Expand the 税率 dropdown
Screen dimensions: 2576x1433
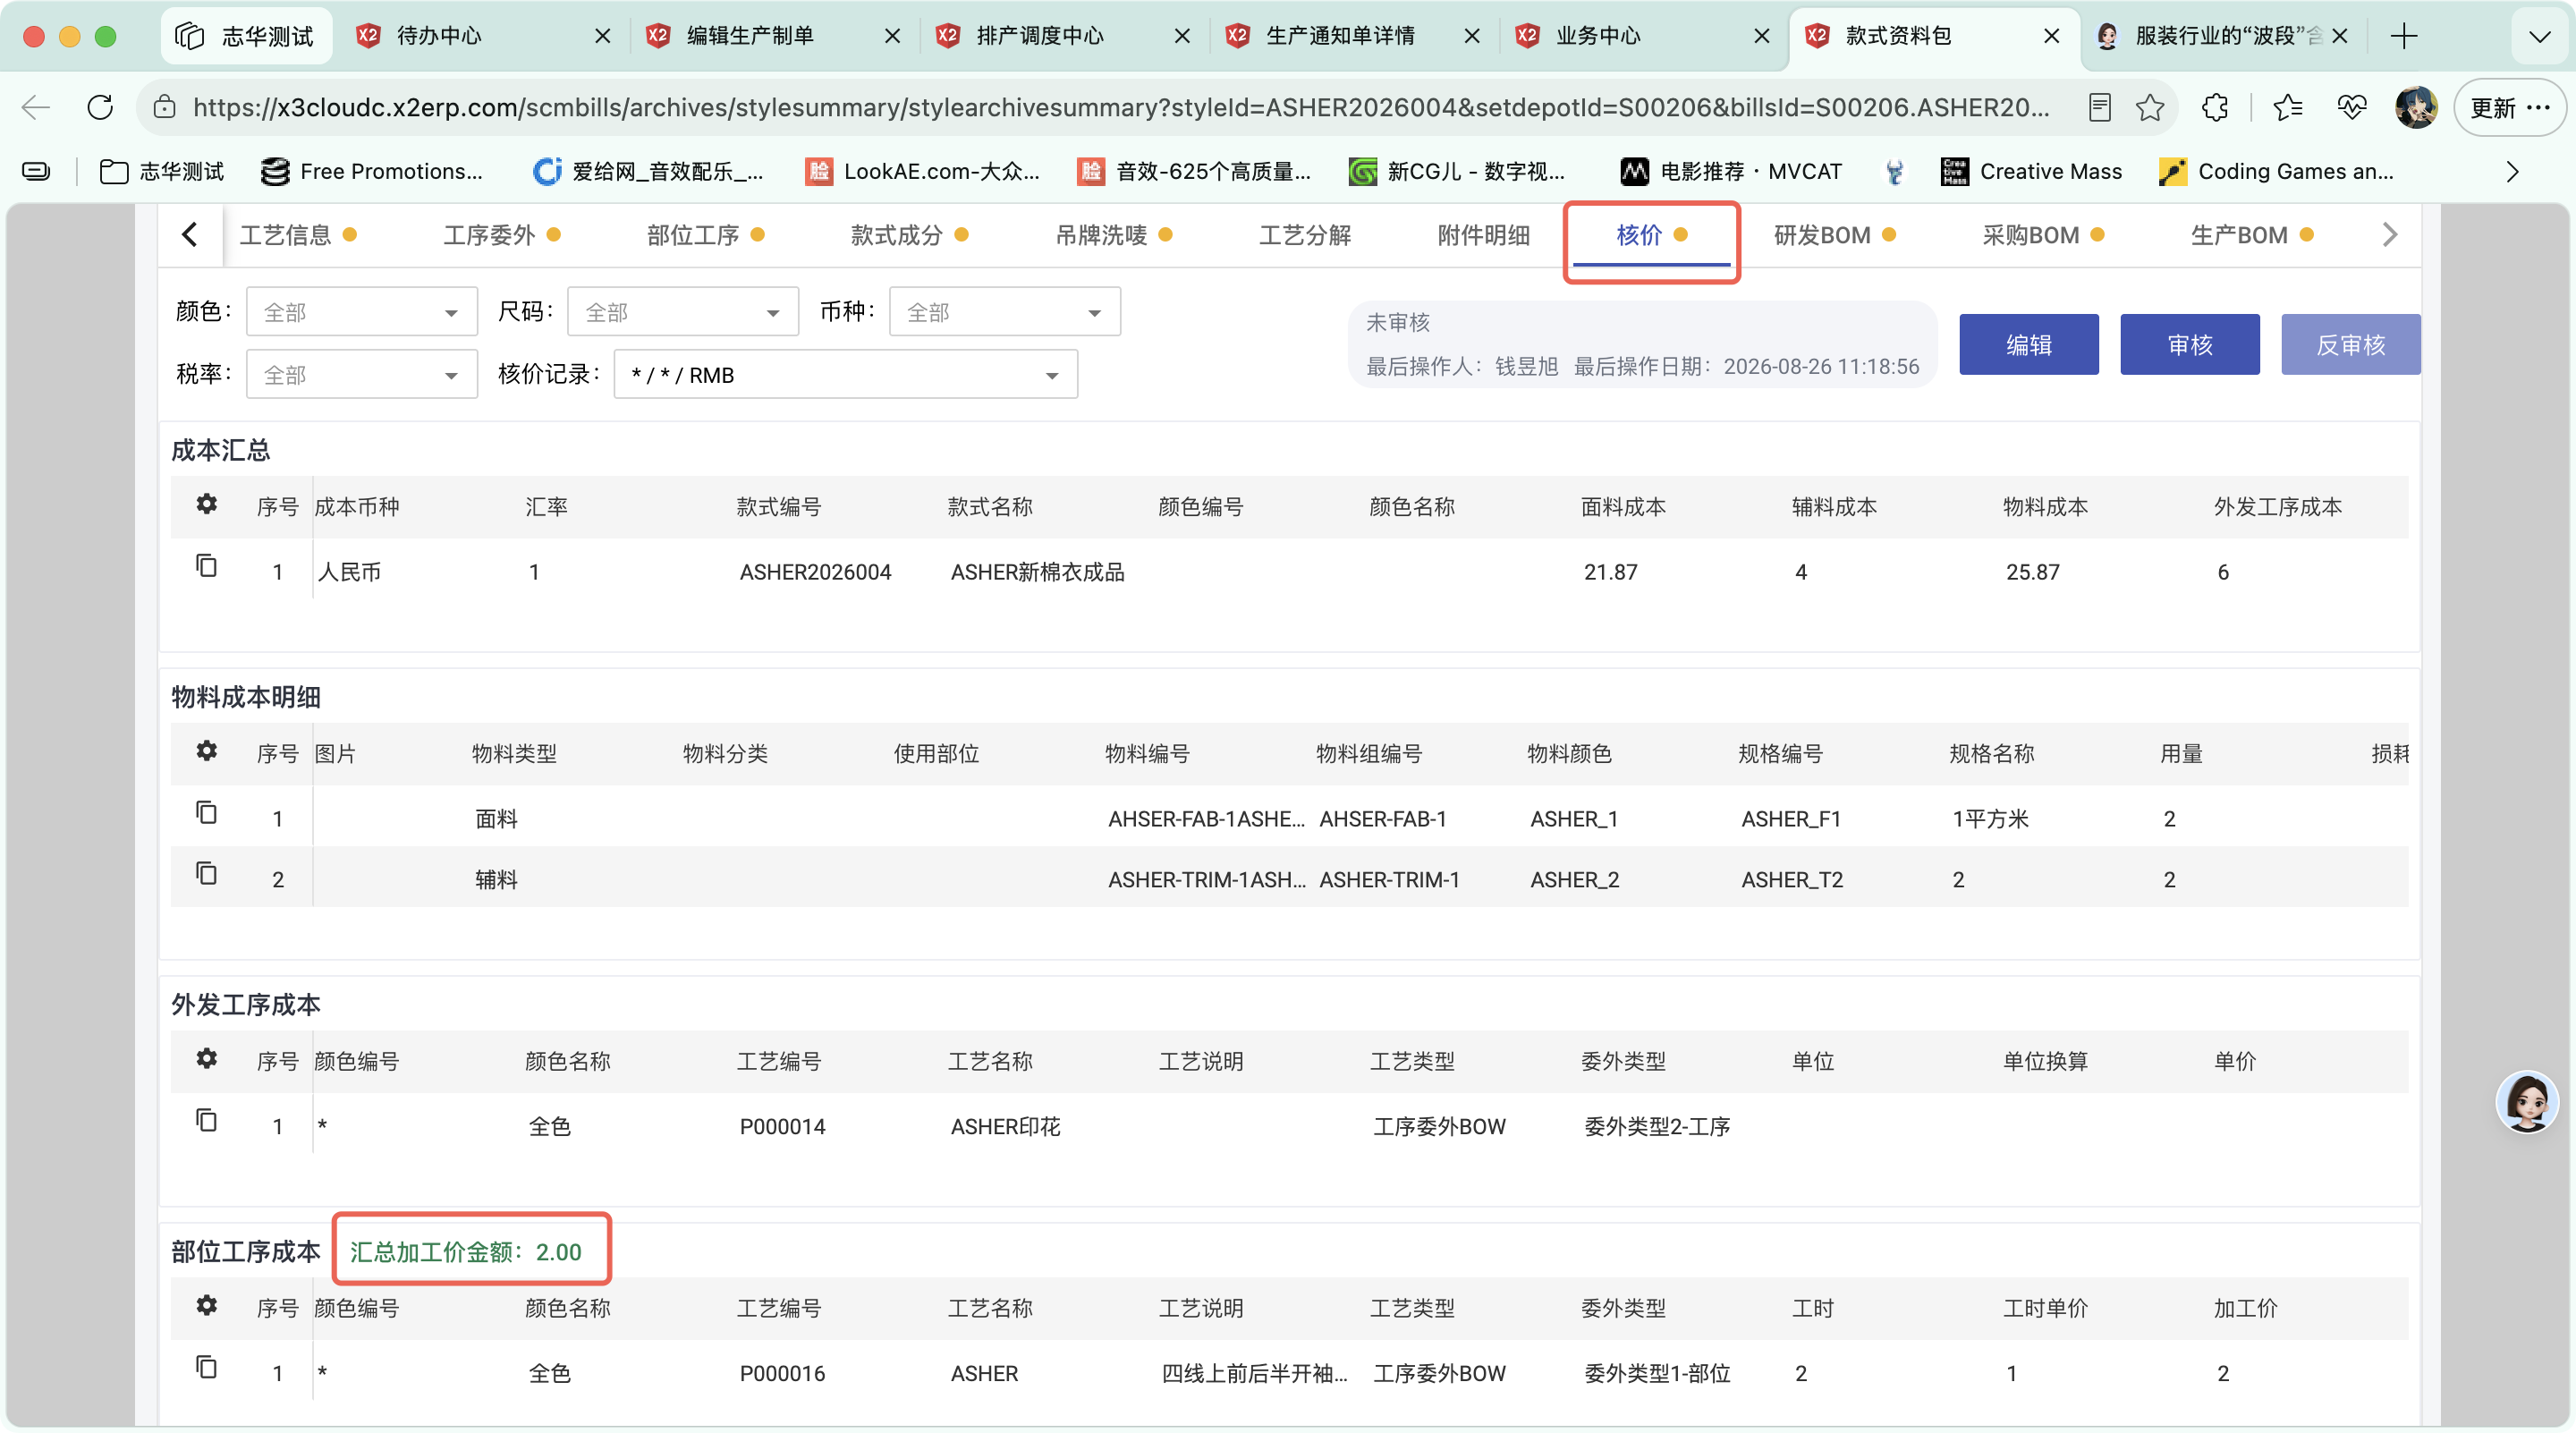pyautogui.click(x=362, y=375)
